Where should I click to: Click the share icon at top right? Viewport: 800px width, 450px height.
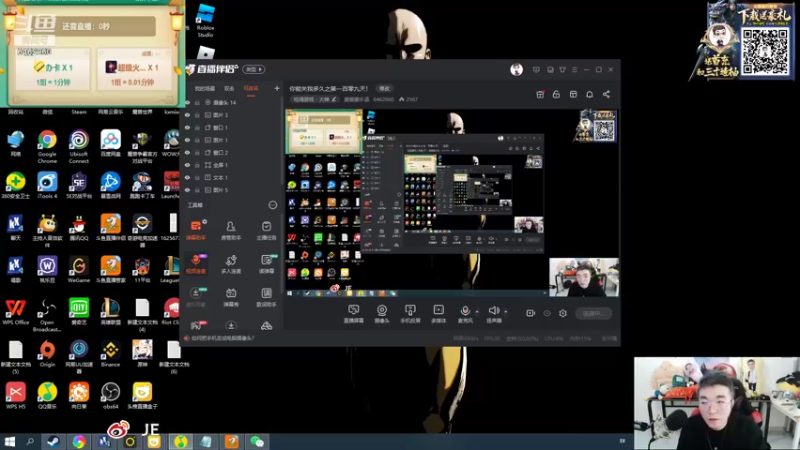tap(606, 94)
